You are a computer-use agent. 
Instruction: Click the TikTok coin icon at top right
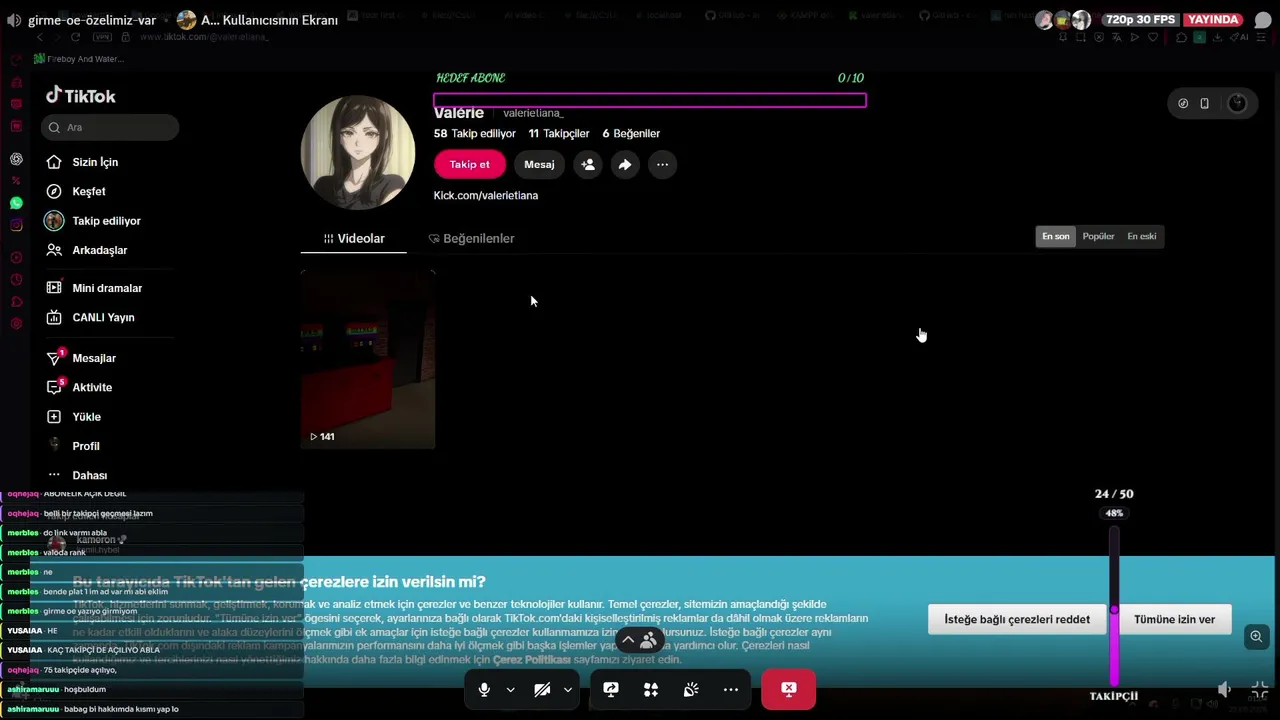pyautogui.click(x=1183, y=103)
